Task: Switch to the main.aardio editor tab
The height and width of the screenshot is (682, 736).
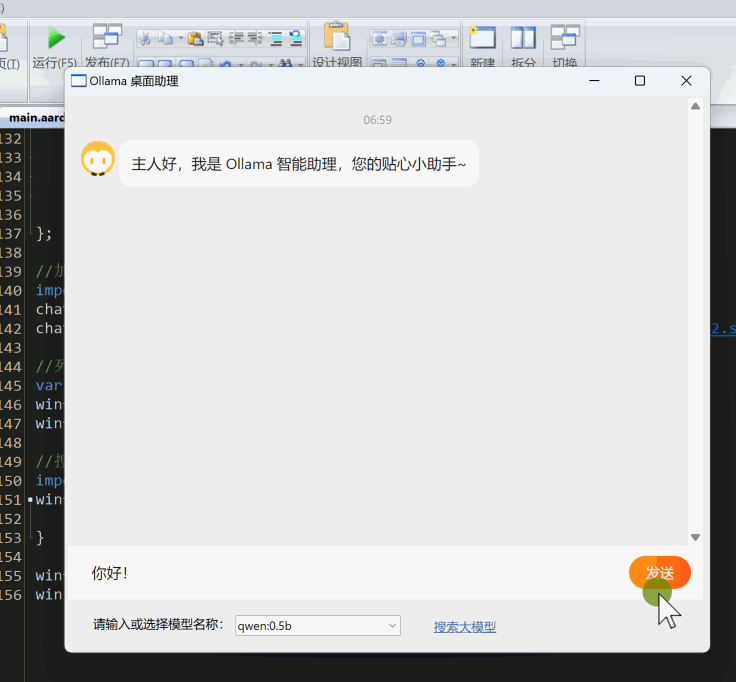Action: coord(36,117)
